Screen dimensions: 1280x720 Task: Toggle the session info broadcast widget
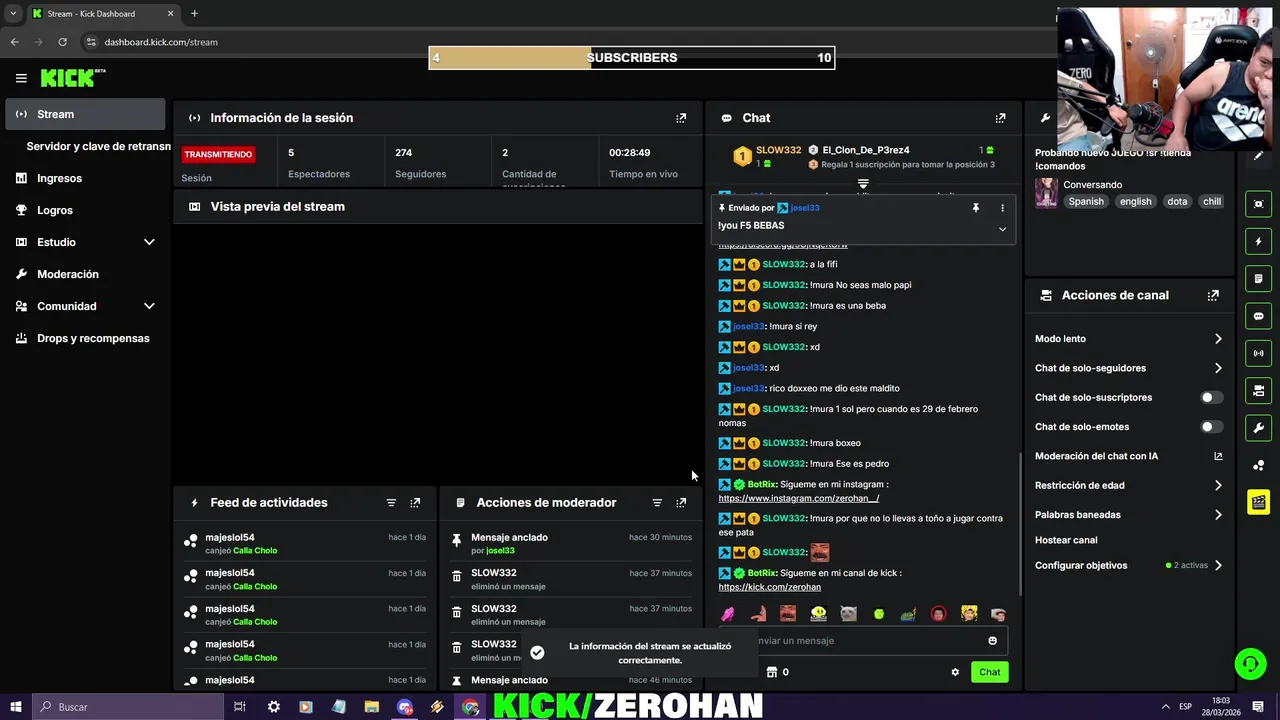1259,353
